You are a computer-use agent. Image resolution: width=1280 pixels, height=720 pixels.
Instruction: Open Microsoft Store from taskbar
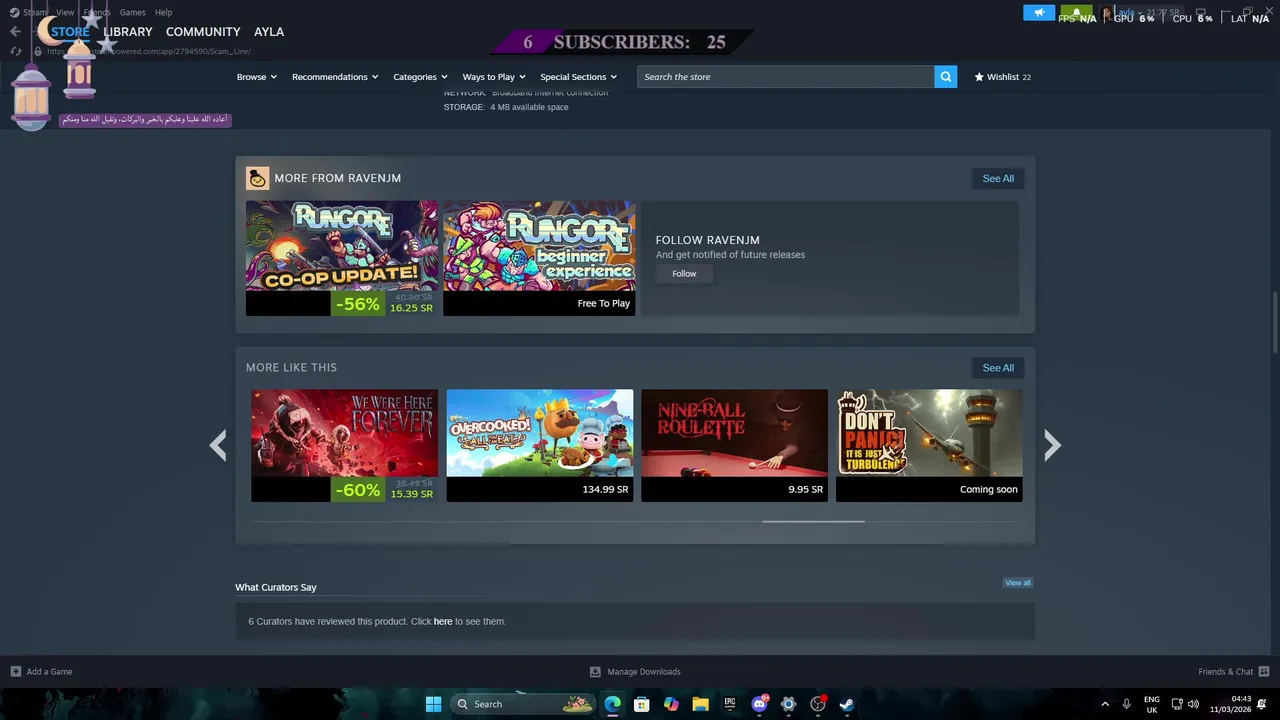click(642, 704)
